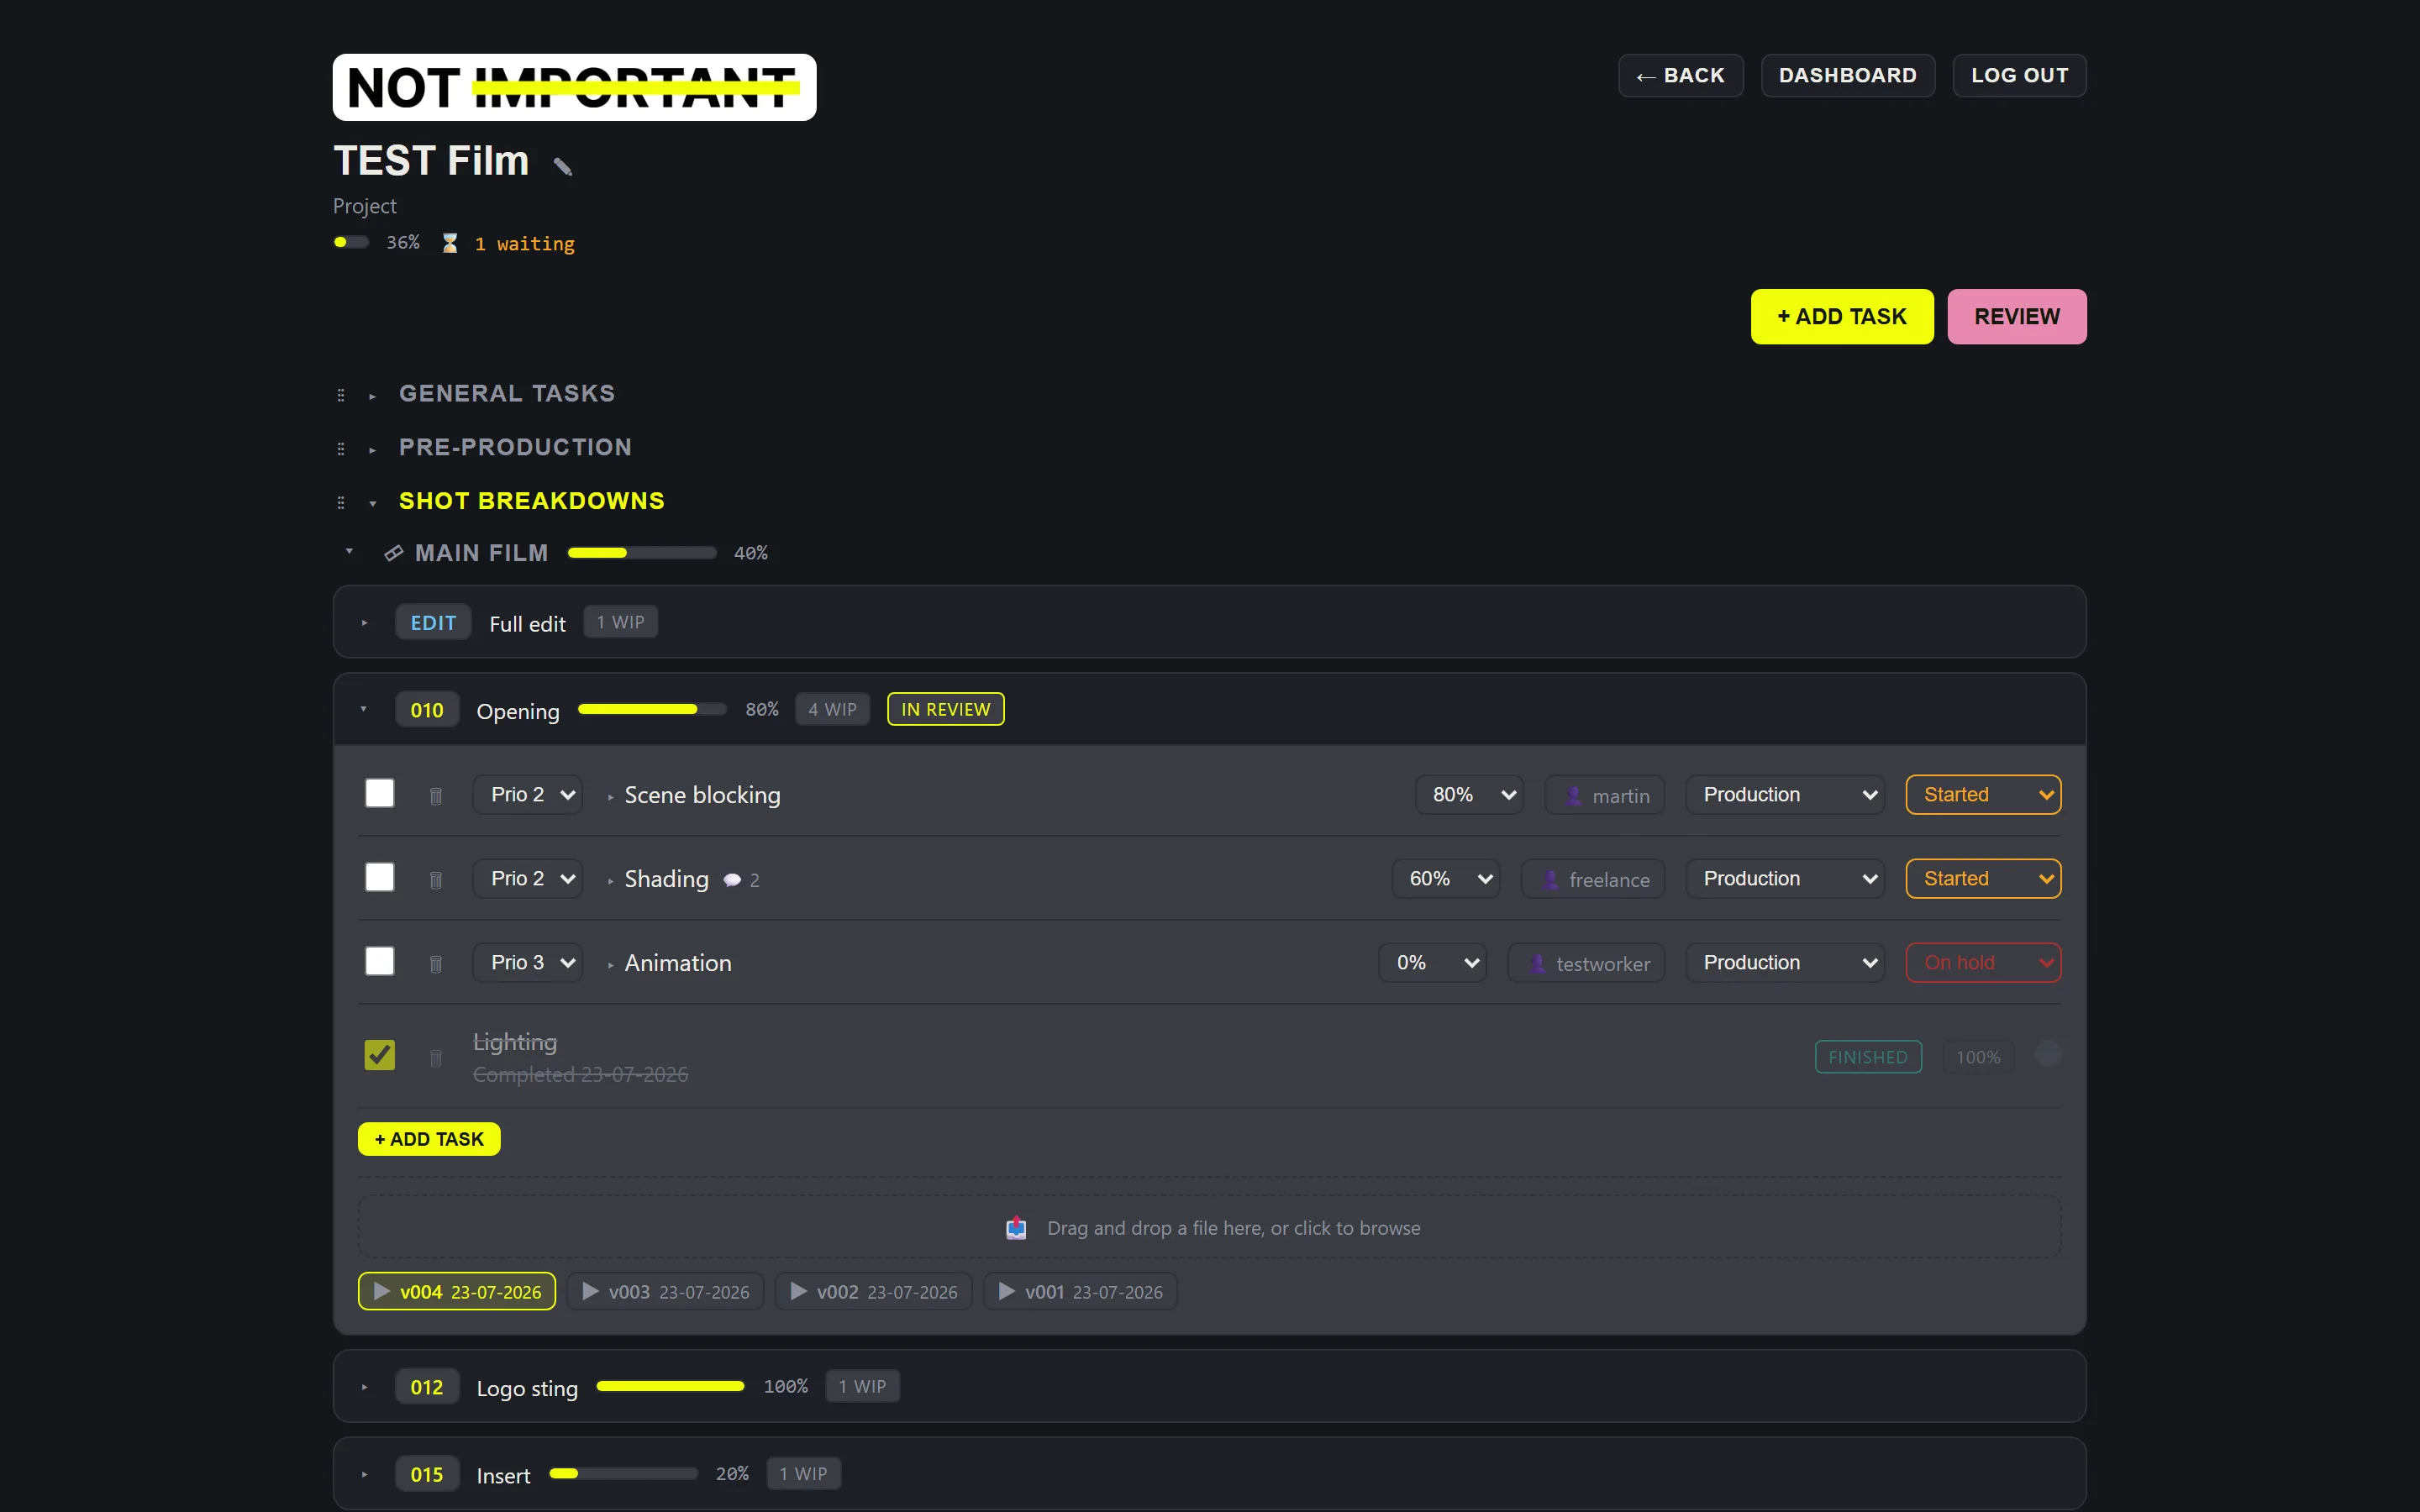Collapse the MAIN FILM group arrow
The width and height of the screenshot is (2420, 1512).
(x=349, y=551)
